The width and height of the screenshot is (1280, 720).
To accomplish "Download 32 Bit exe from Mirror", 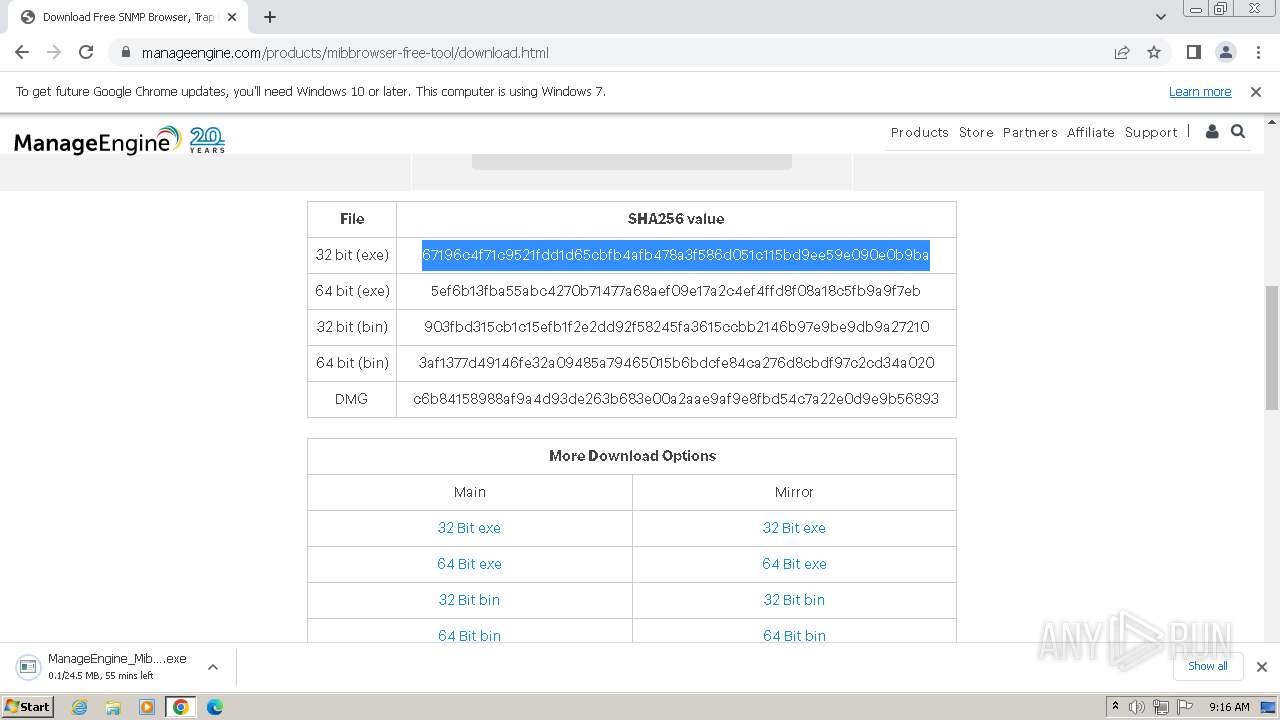I will 794,528.
